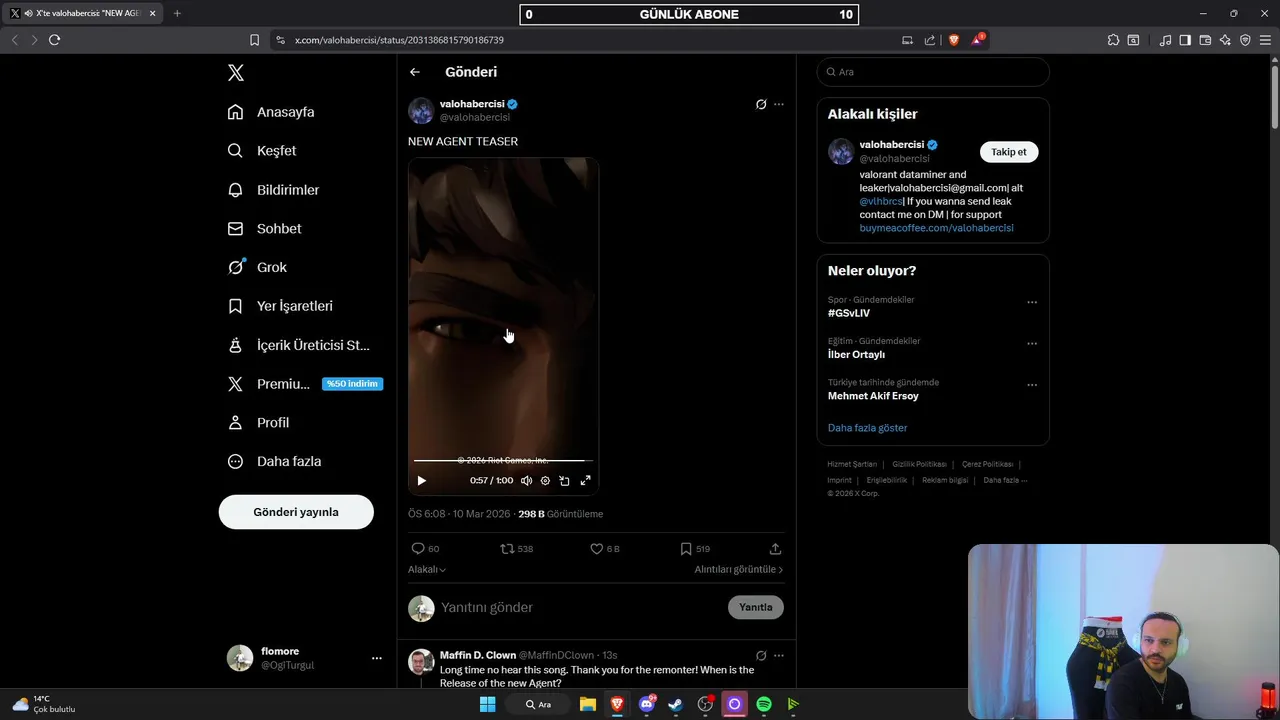Expand the Alakalı sort dropdown
Viewport: 1280px width, 720px height.
(427, 569)
